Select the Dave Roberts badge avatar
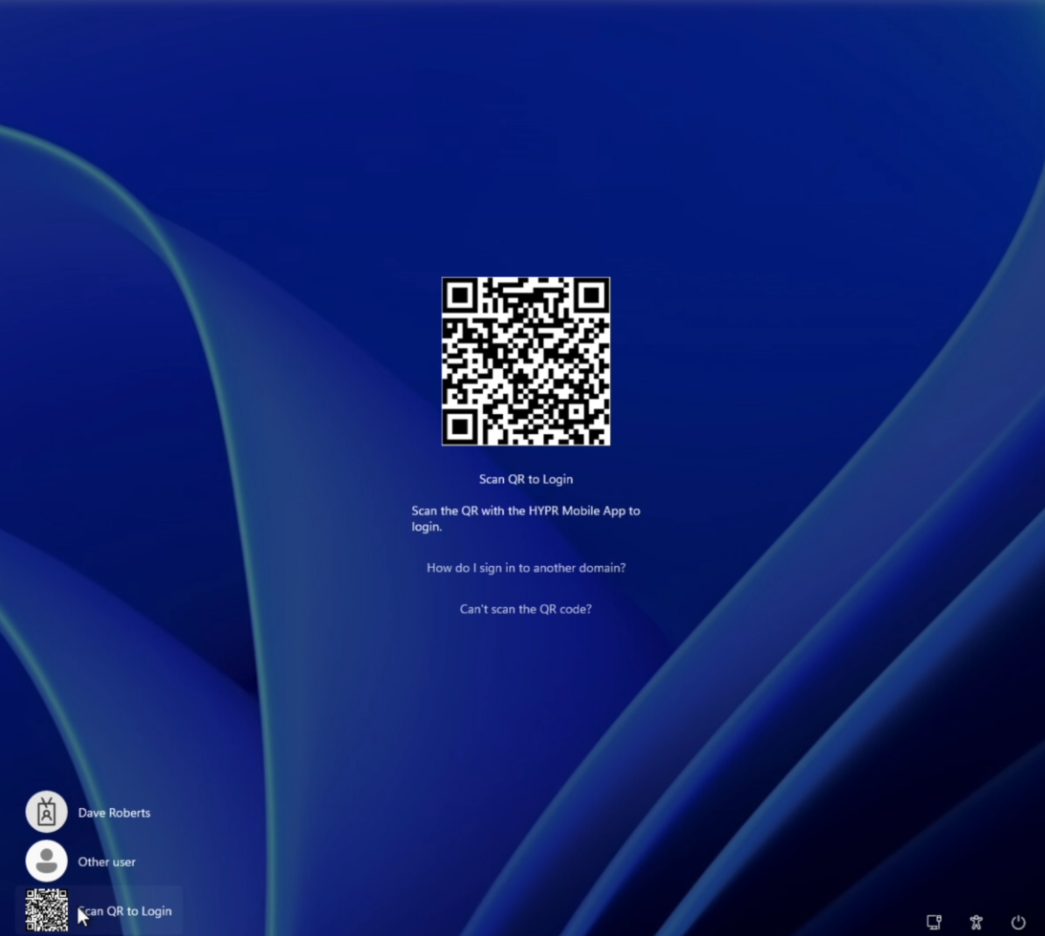 pos(46,812)
